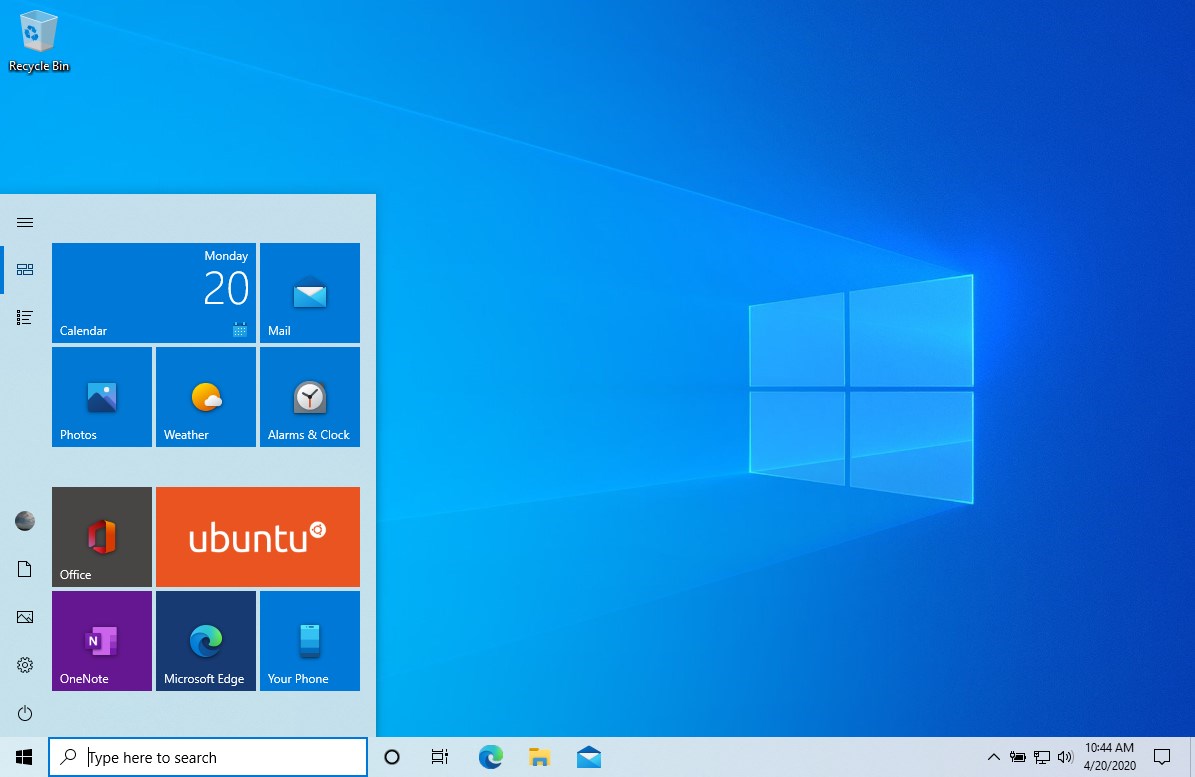Open the Your Phone app
Screen dimensions: 1195x777
pos(309,640)
